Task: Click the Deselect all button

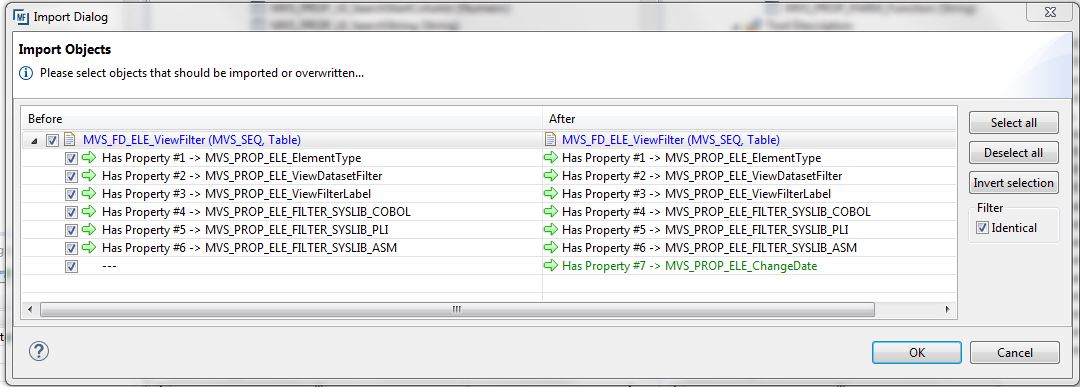Action: [x=1014, y=153]
